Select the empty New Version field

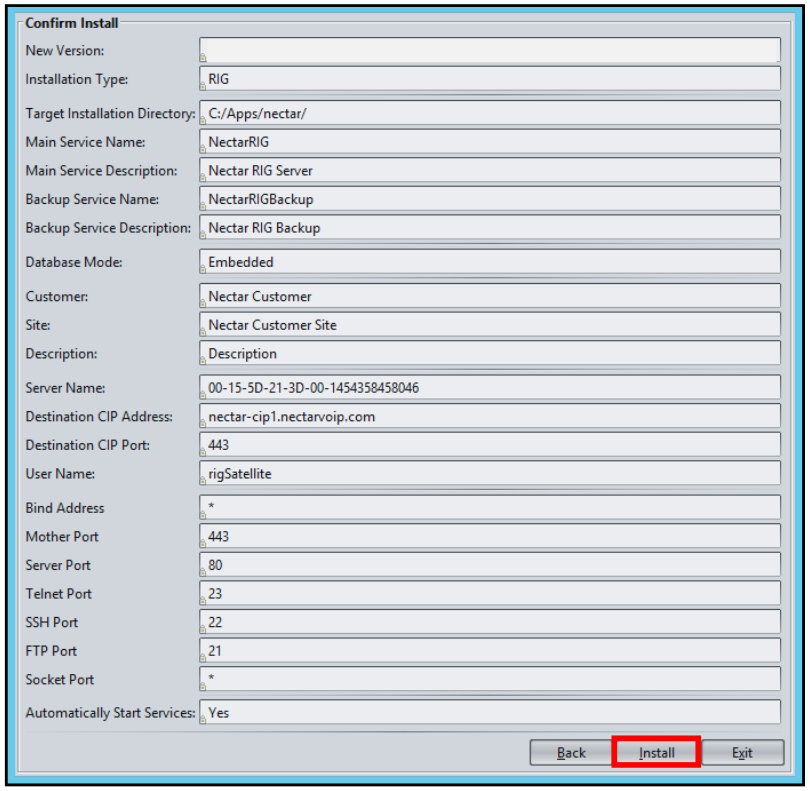(x=490, y=50)
